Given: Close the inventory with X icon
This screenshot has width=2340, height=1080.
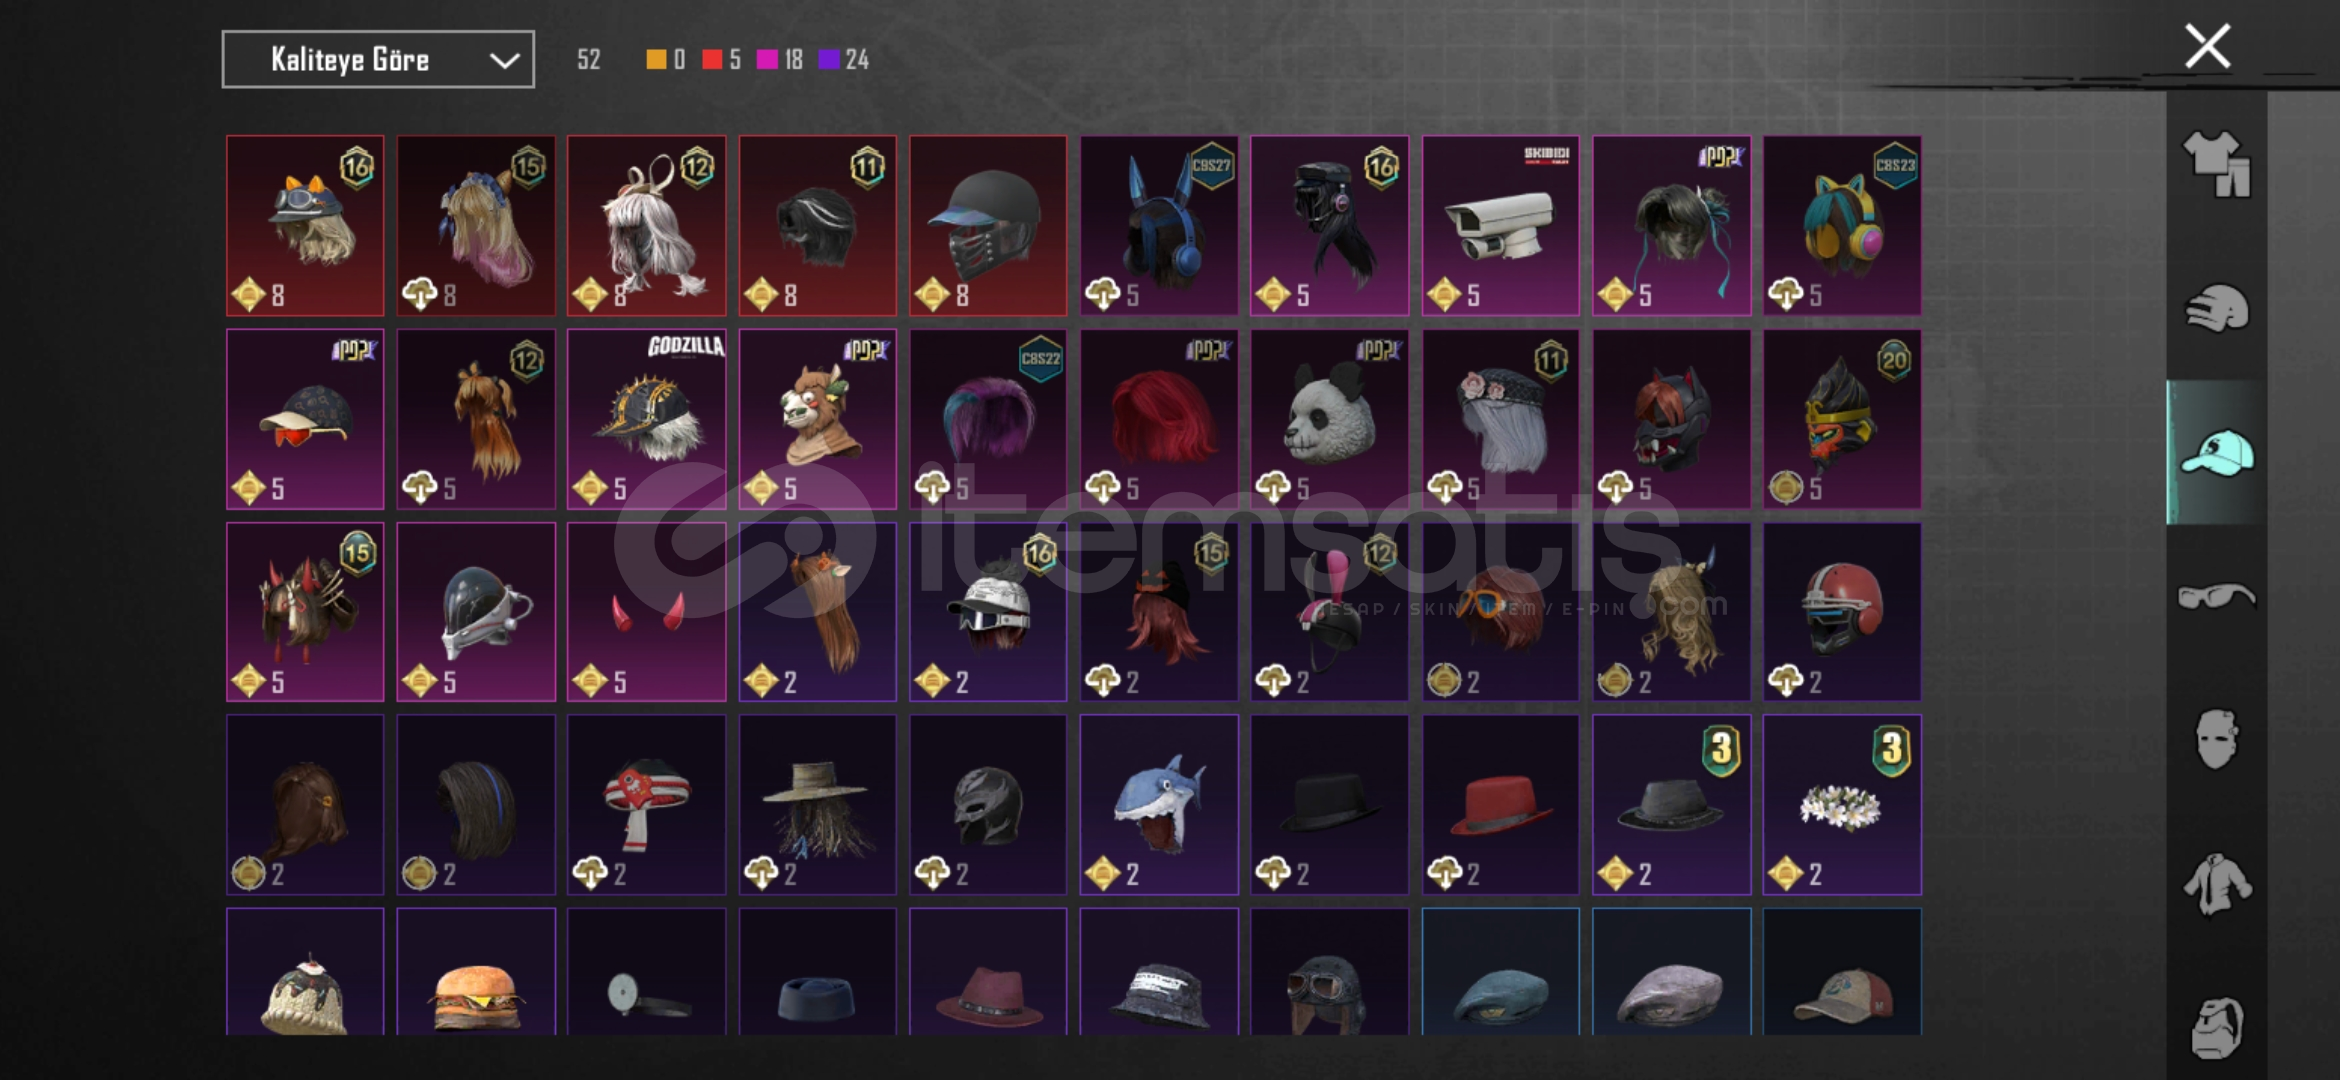Looking at the screenshot, I should (x=2207, y=46).
